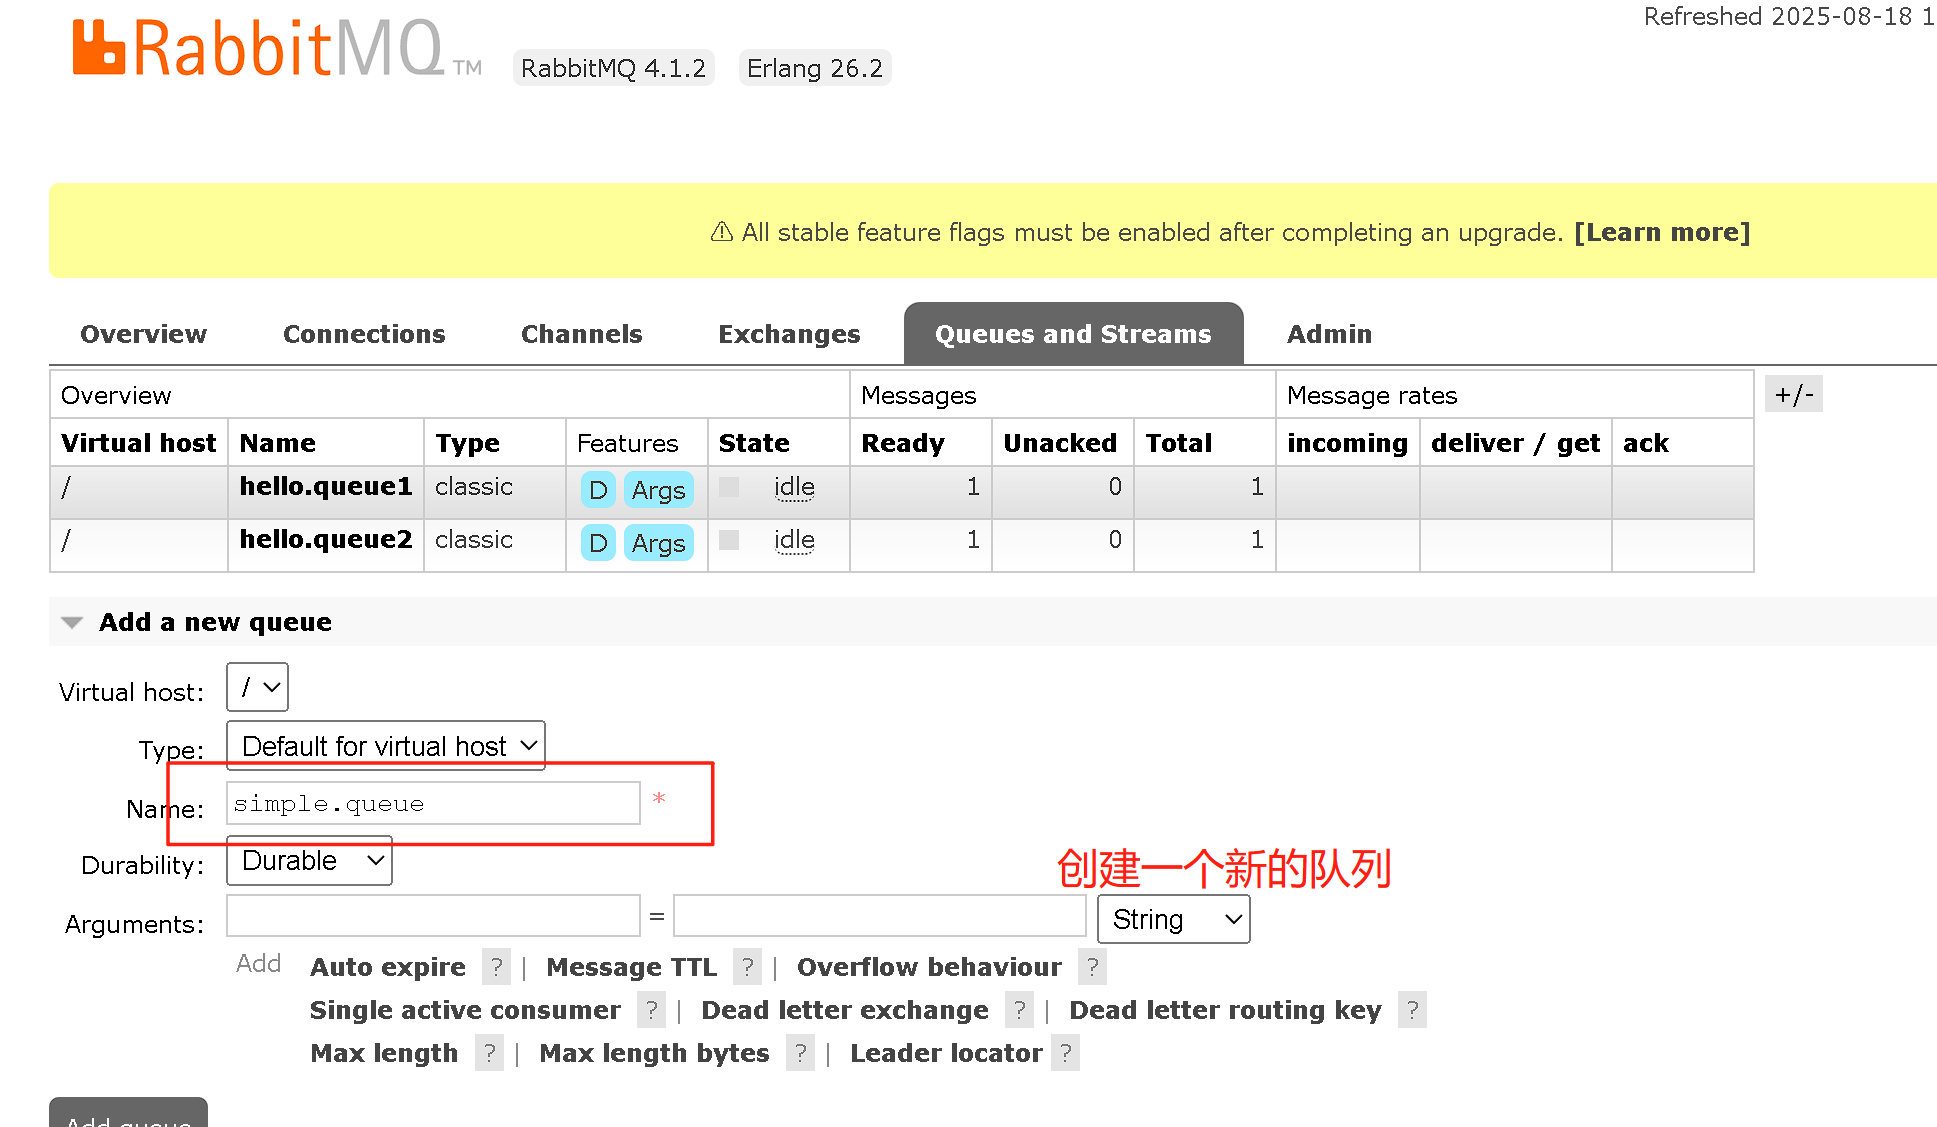Add the Dead letter routing key argument
The image size is (1937, 1127).
[x=1225, y=1010]
